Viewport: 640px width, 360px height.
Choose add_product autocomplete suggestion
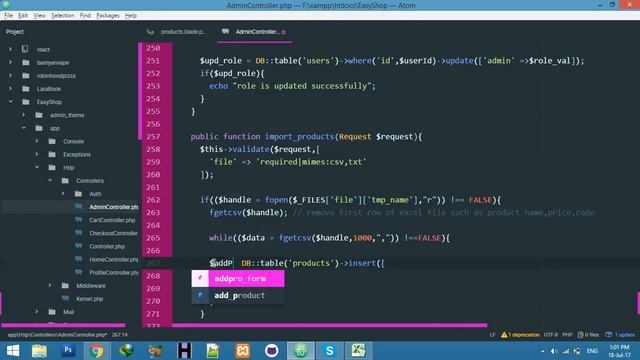(238, 295)
